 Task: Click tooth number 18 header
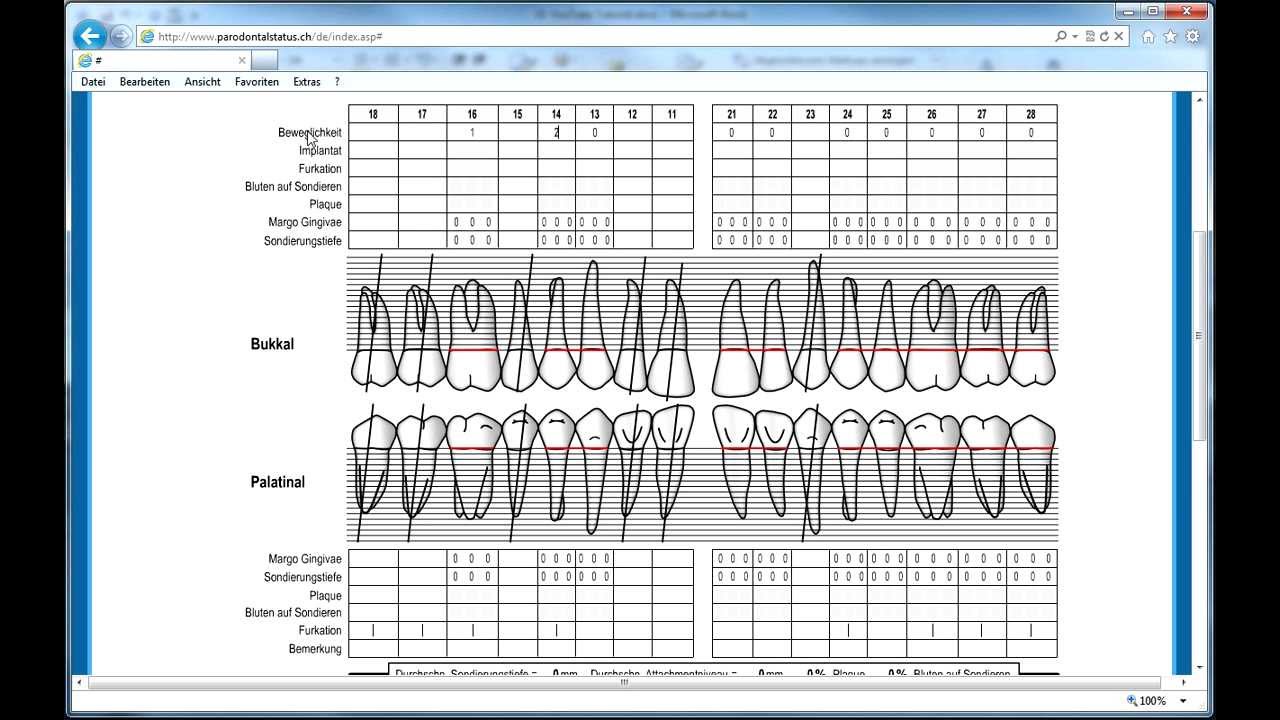pyautogui.click(x=373, y=114)
